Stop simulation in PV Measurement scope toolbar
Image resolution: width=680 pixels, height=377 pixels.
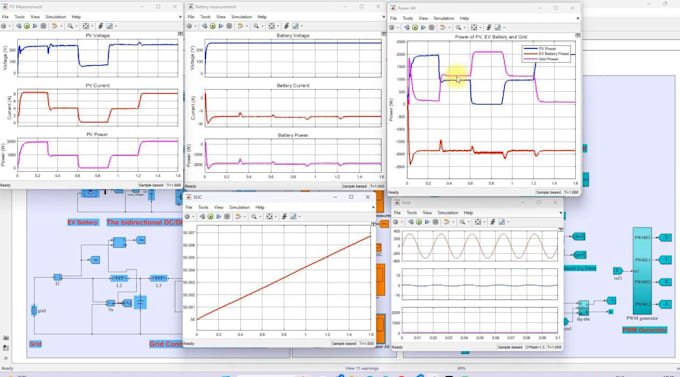coord(43,26)
